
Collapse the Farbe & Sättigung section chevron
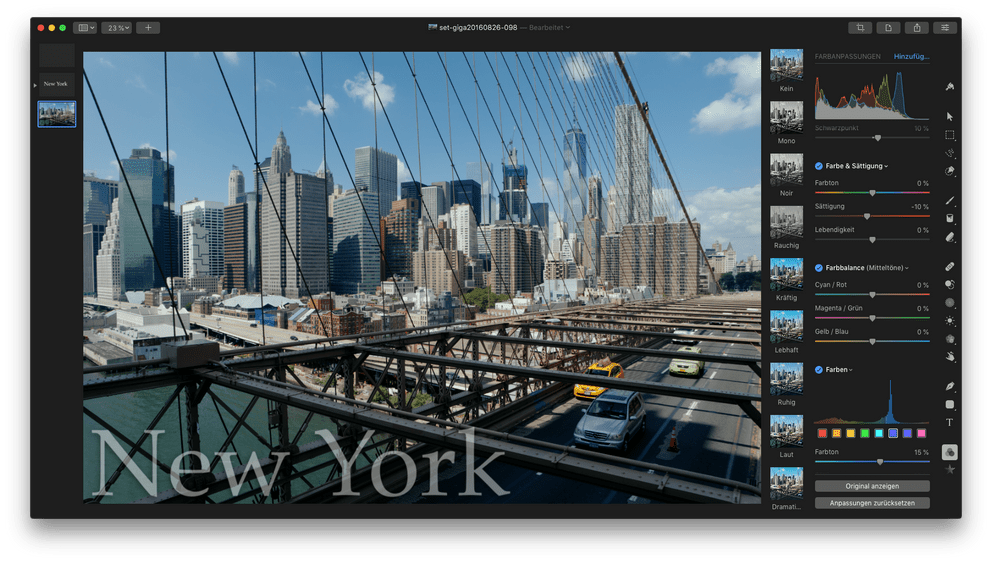886,166
